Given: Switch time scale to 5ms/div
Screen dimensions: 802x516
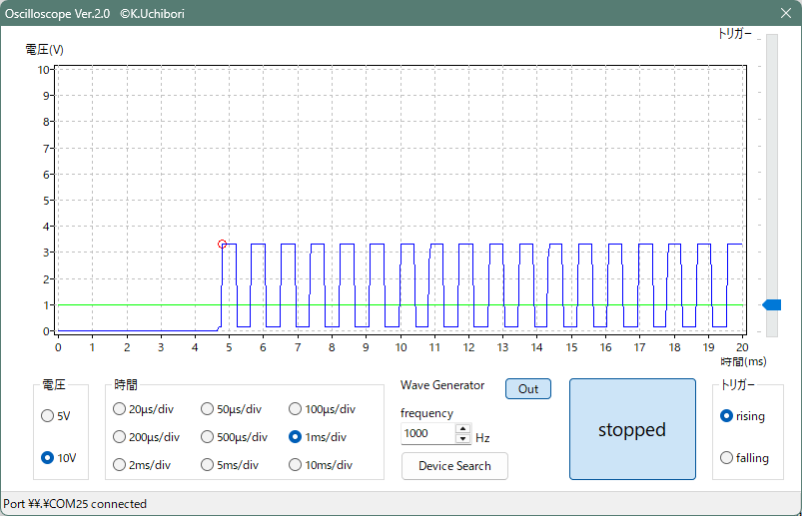Looking at the screenshot, I should pos(207,464).
